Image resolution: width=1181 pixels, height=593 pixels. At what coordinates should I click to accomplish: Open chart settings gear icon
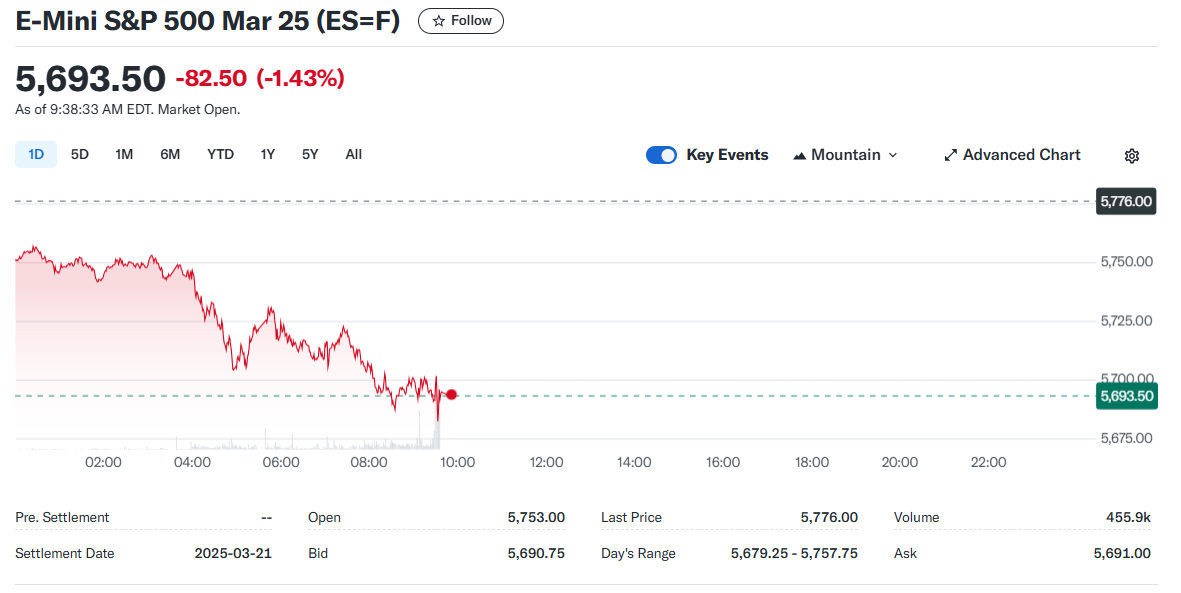(x=1132, y=155)
